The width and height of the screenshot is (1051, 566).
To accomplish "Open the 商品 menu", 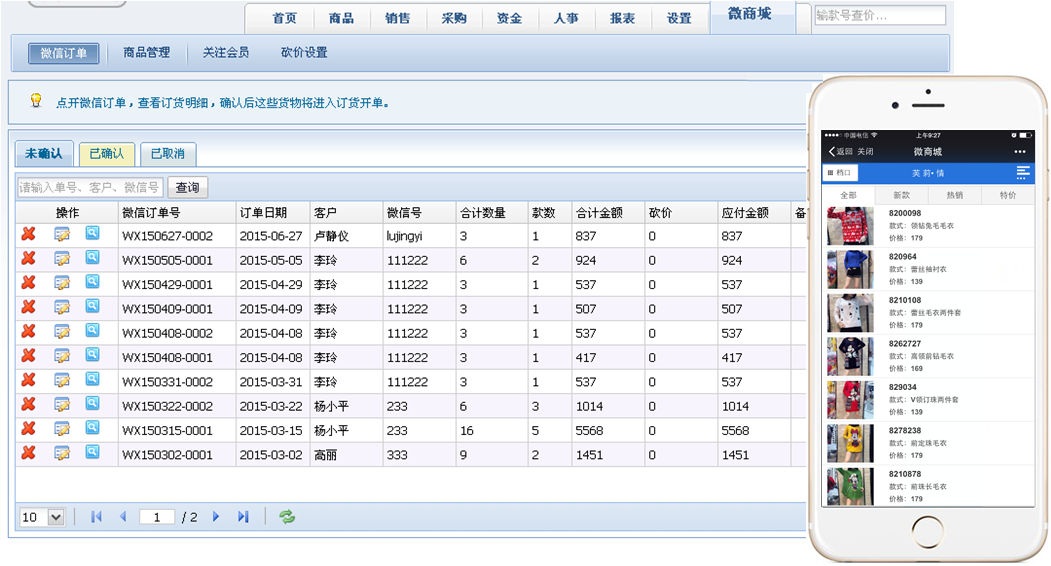I will (341, 18).
